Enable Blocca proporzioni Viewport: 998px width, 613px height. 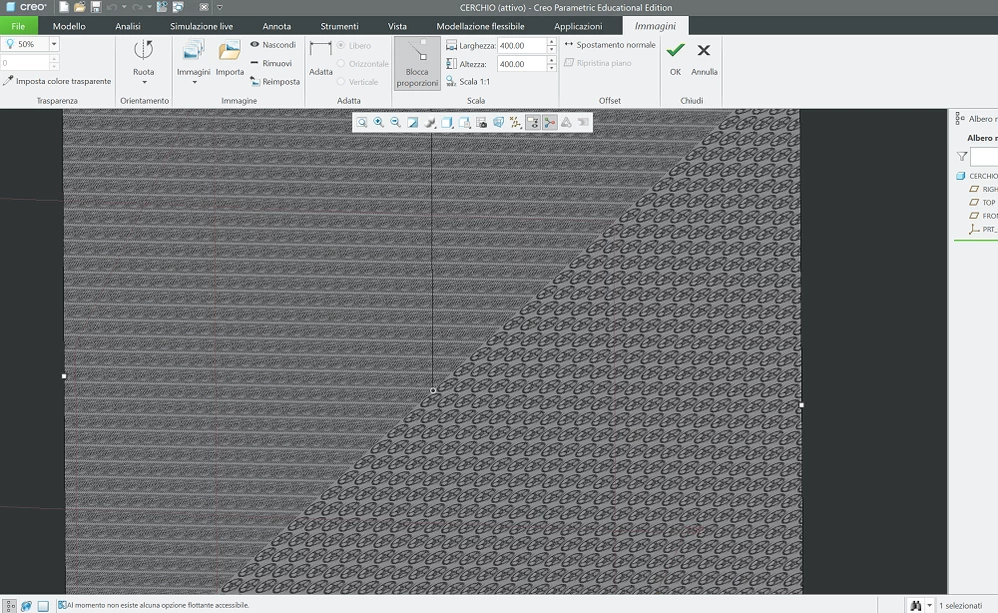point(416,62)
